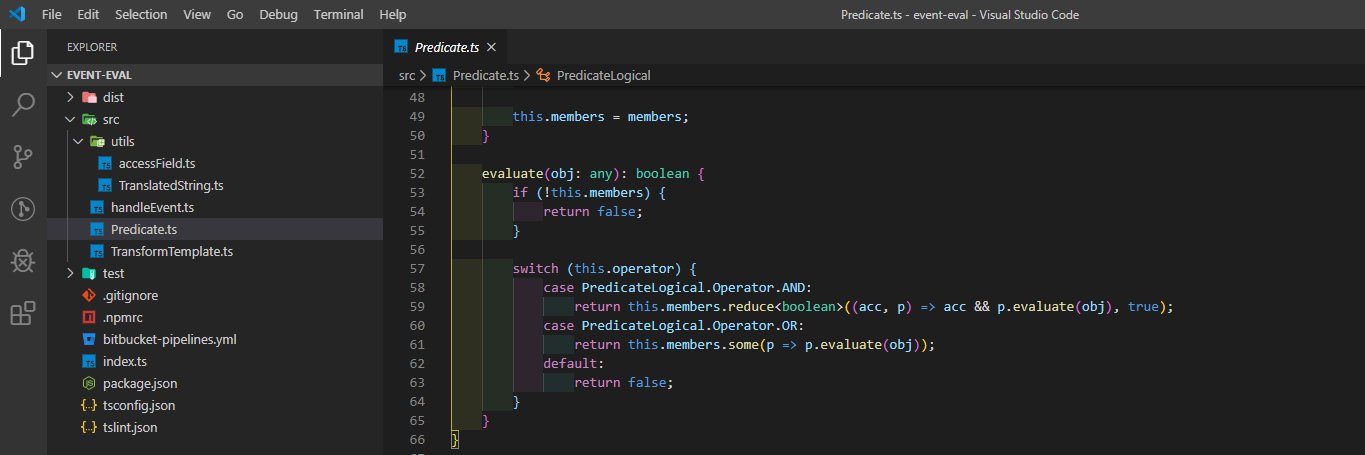Expand the dist folder chevron
Screen dimensions: 1365x455
point(70,98)
